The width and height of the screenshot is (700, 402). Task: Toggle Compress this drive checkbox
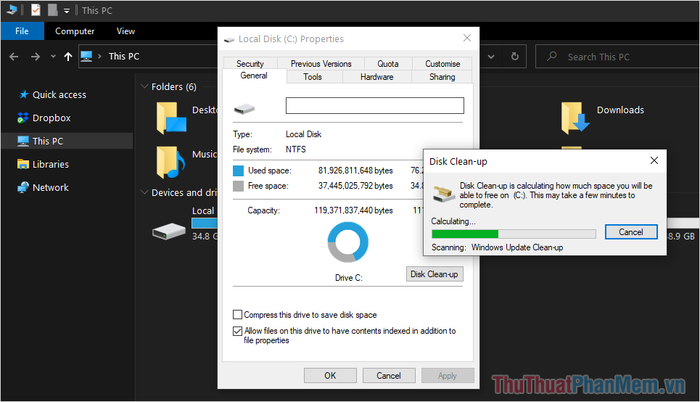tap(238, 314)
